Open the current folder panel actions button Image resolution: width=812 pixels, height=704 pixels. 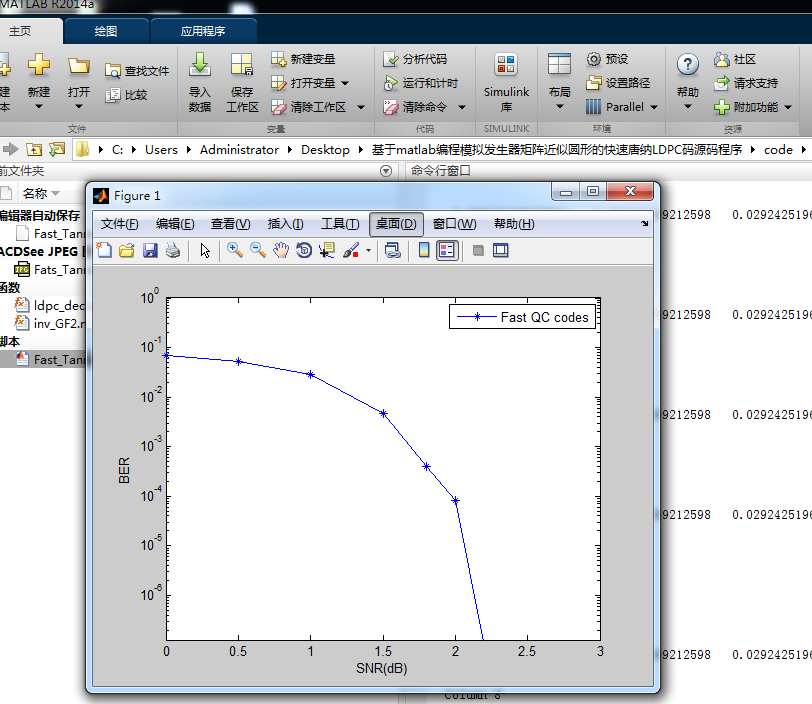click(x=386, y=171)
